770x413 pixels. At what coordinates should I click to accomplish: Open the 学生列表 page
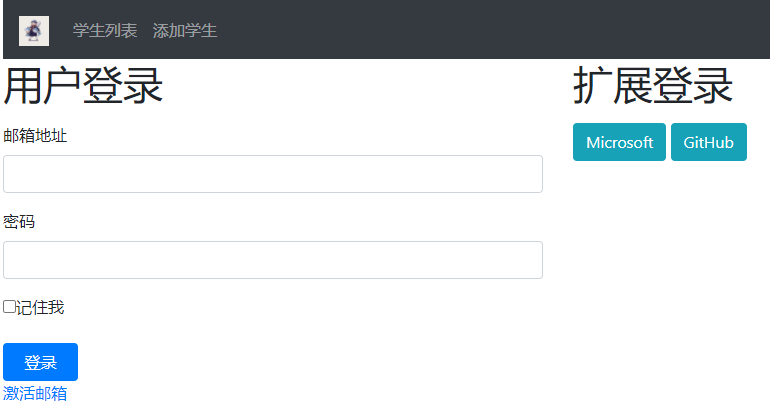pyautogui.click(x=105, y=31)
